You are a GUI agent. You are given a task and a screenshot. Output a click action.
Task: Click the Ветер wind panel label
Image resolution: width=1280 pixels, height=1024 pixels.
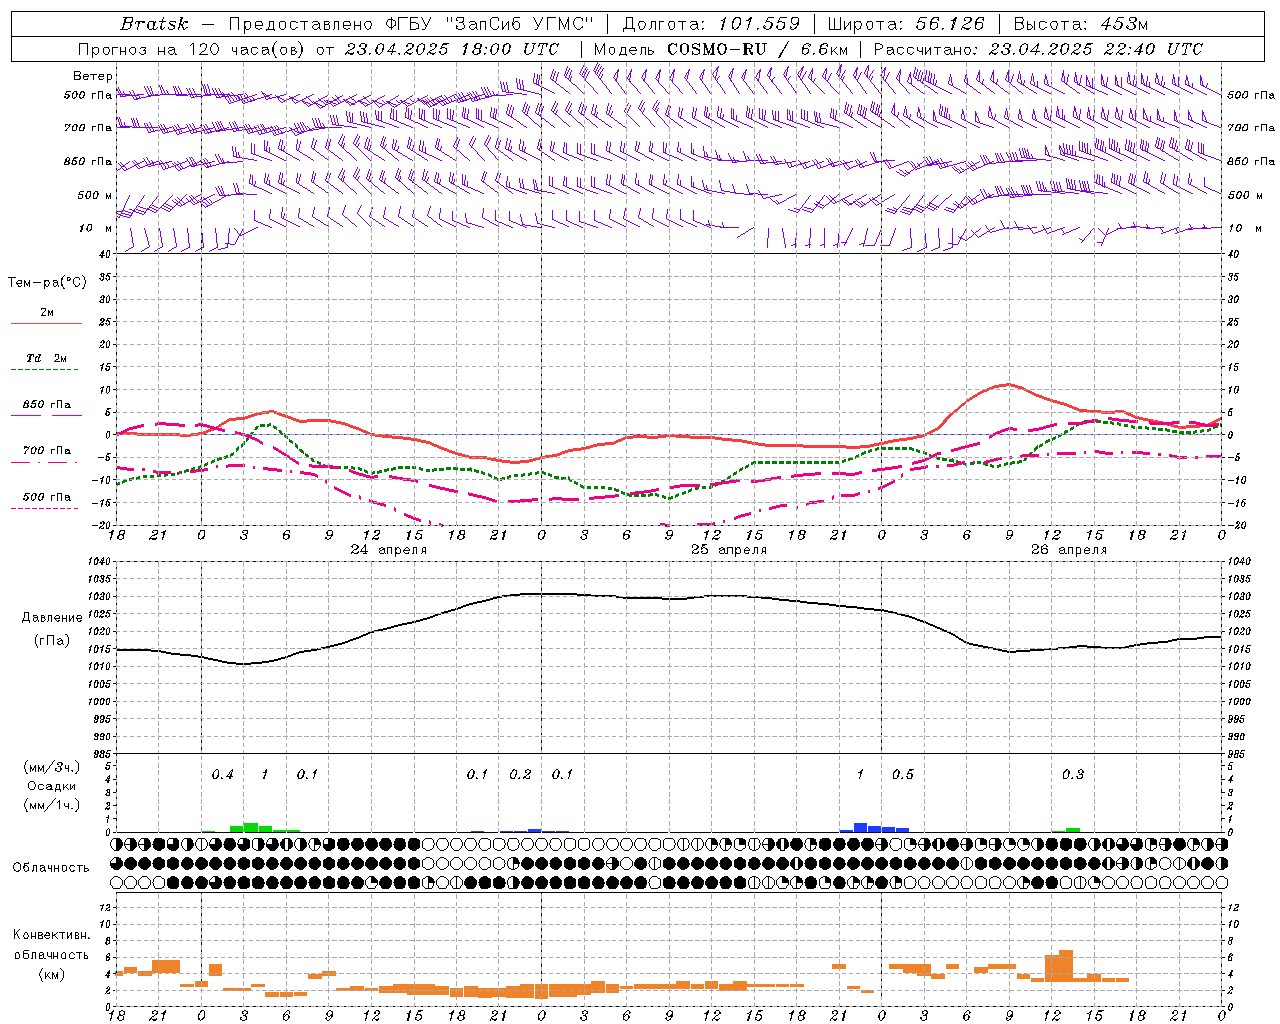tap(93, 76)
